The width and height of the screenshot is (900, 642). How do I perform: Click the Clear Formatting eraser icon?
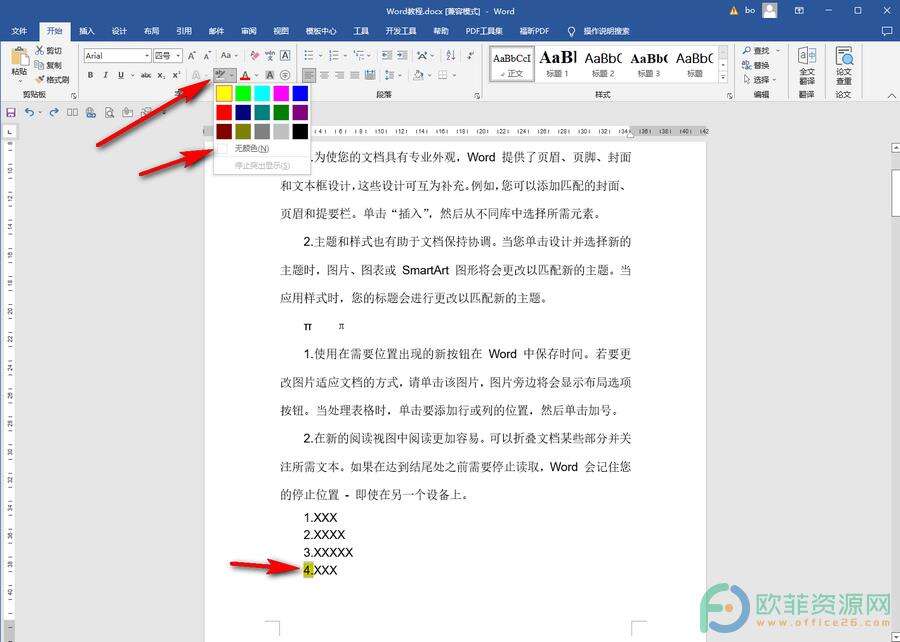pos(255,56)
